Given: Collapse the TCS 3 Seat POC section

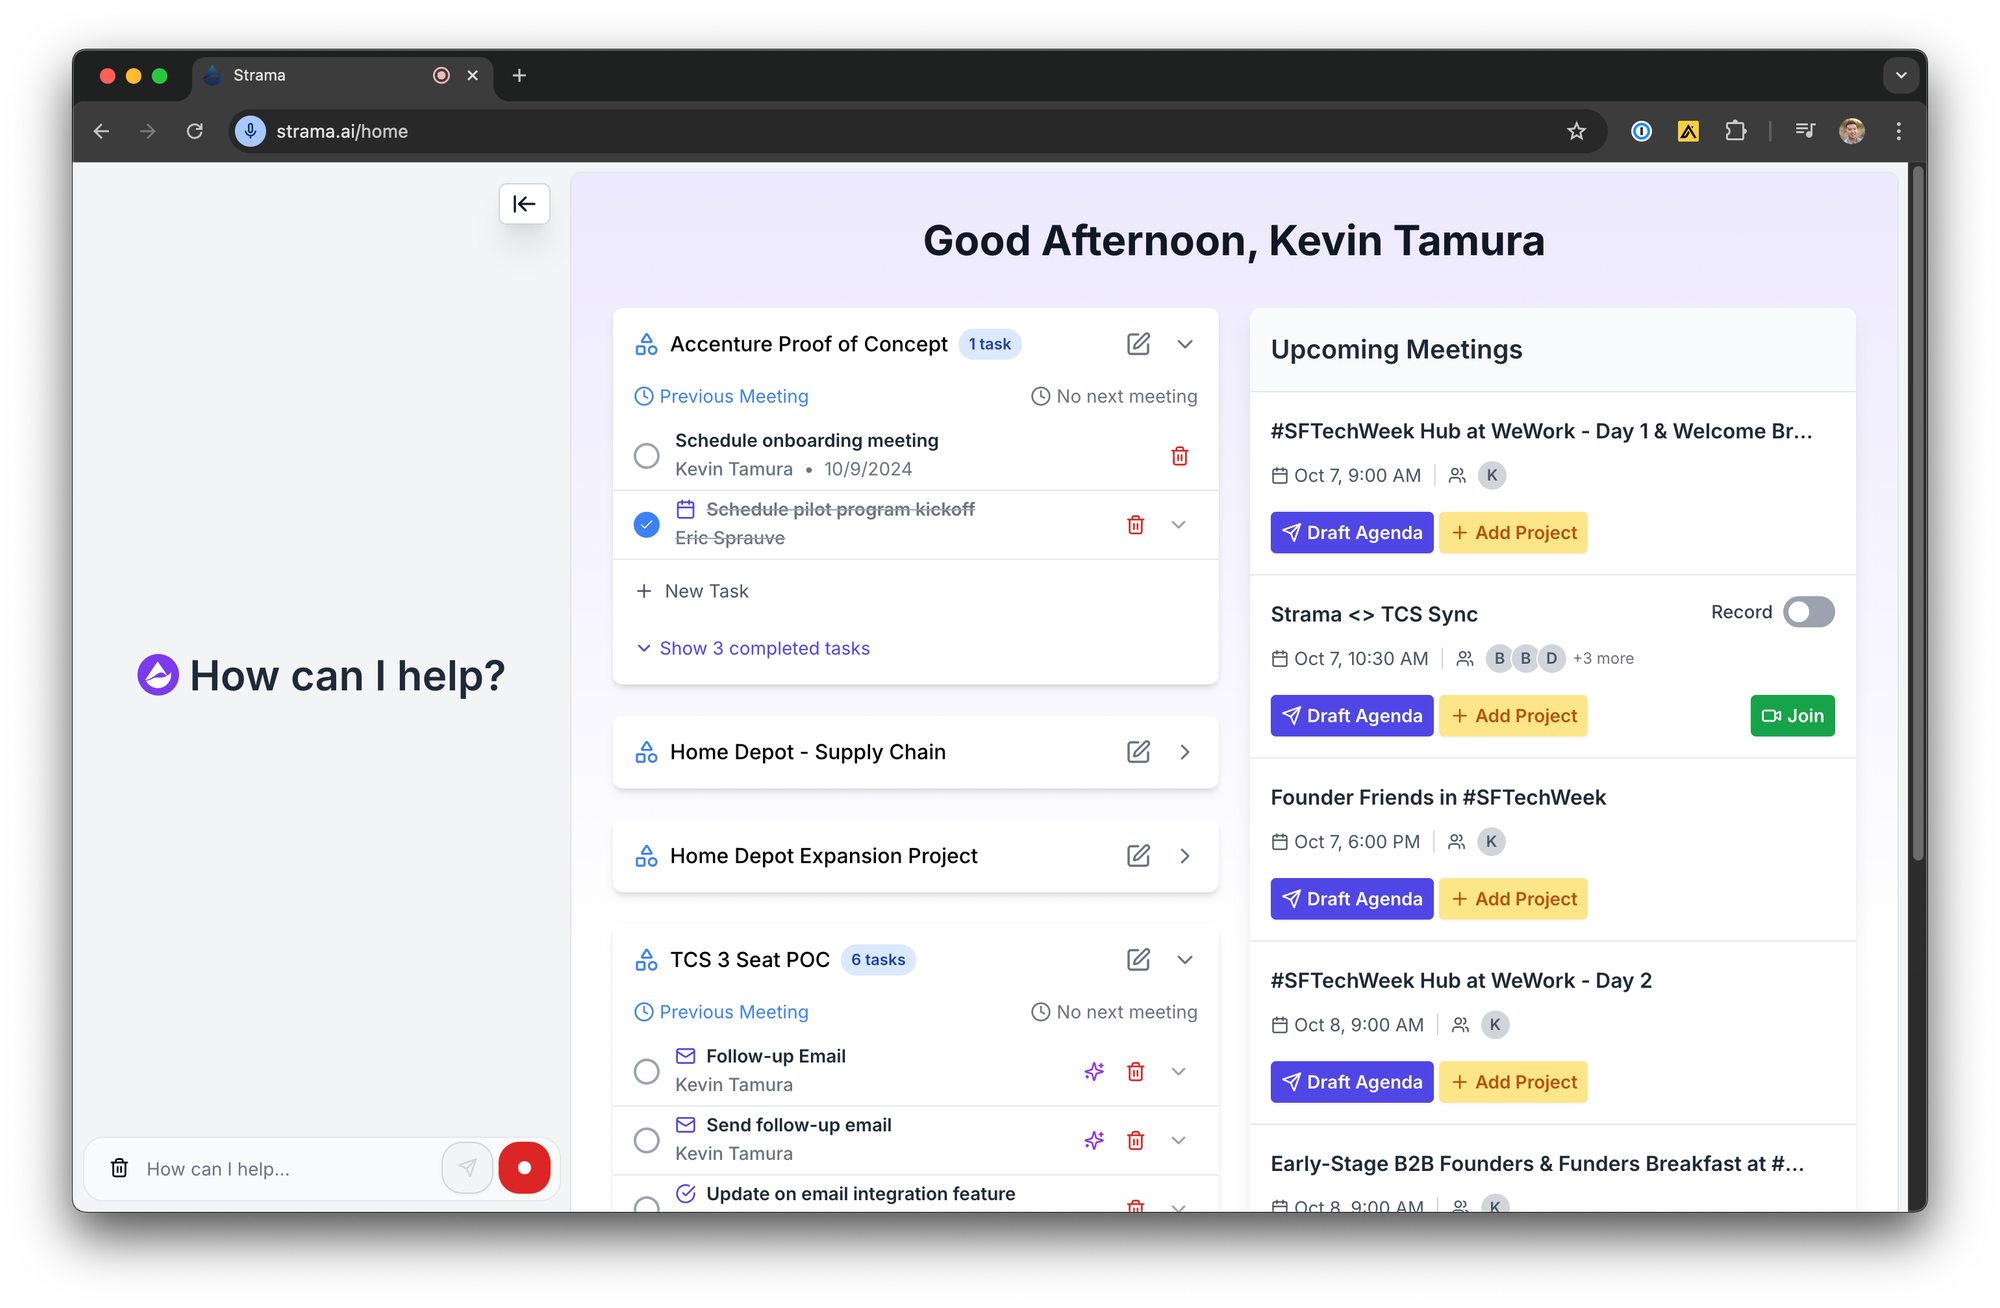Looking at the screenshot, I should pyautogui.click(x=1184, y=960).
